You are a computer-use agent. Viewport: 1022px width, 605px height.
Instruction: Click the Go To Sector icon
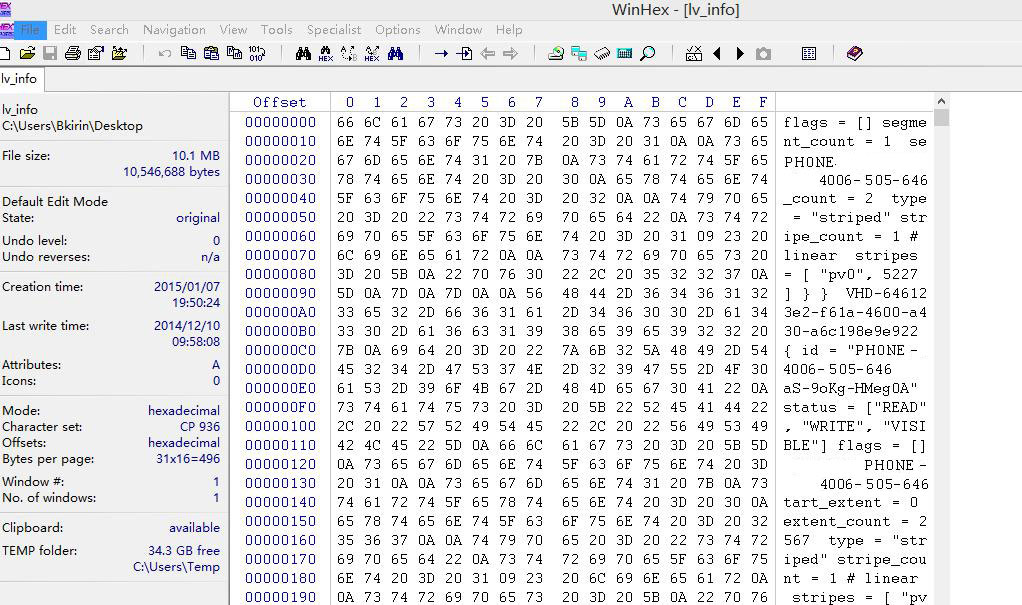pyautogui.click(x=465, y=53)
